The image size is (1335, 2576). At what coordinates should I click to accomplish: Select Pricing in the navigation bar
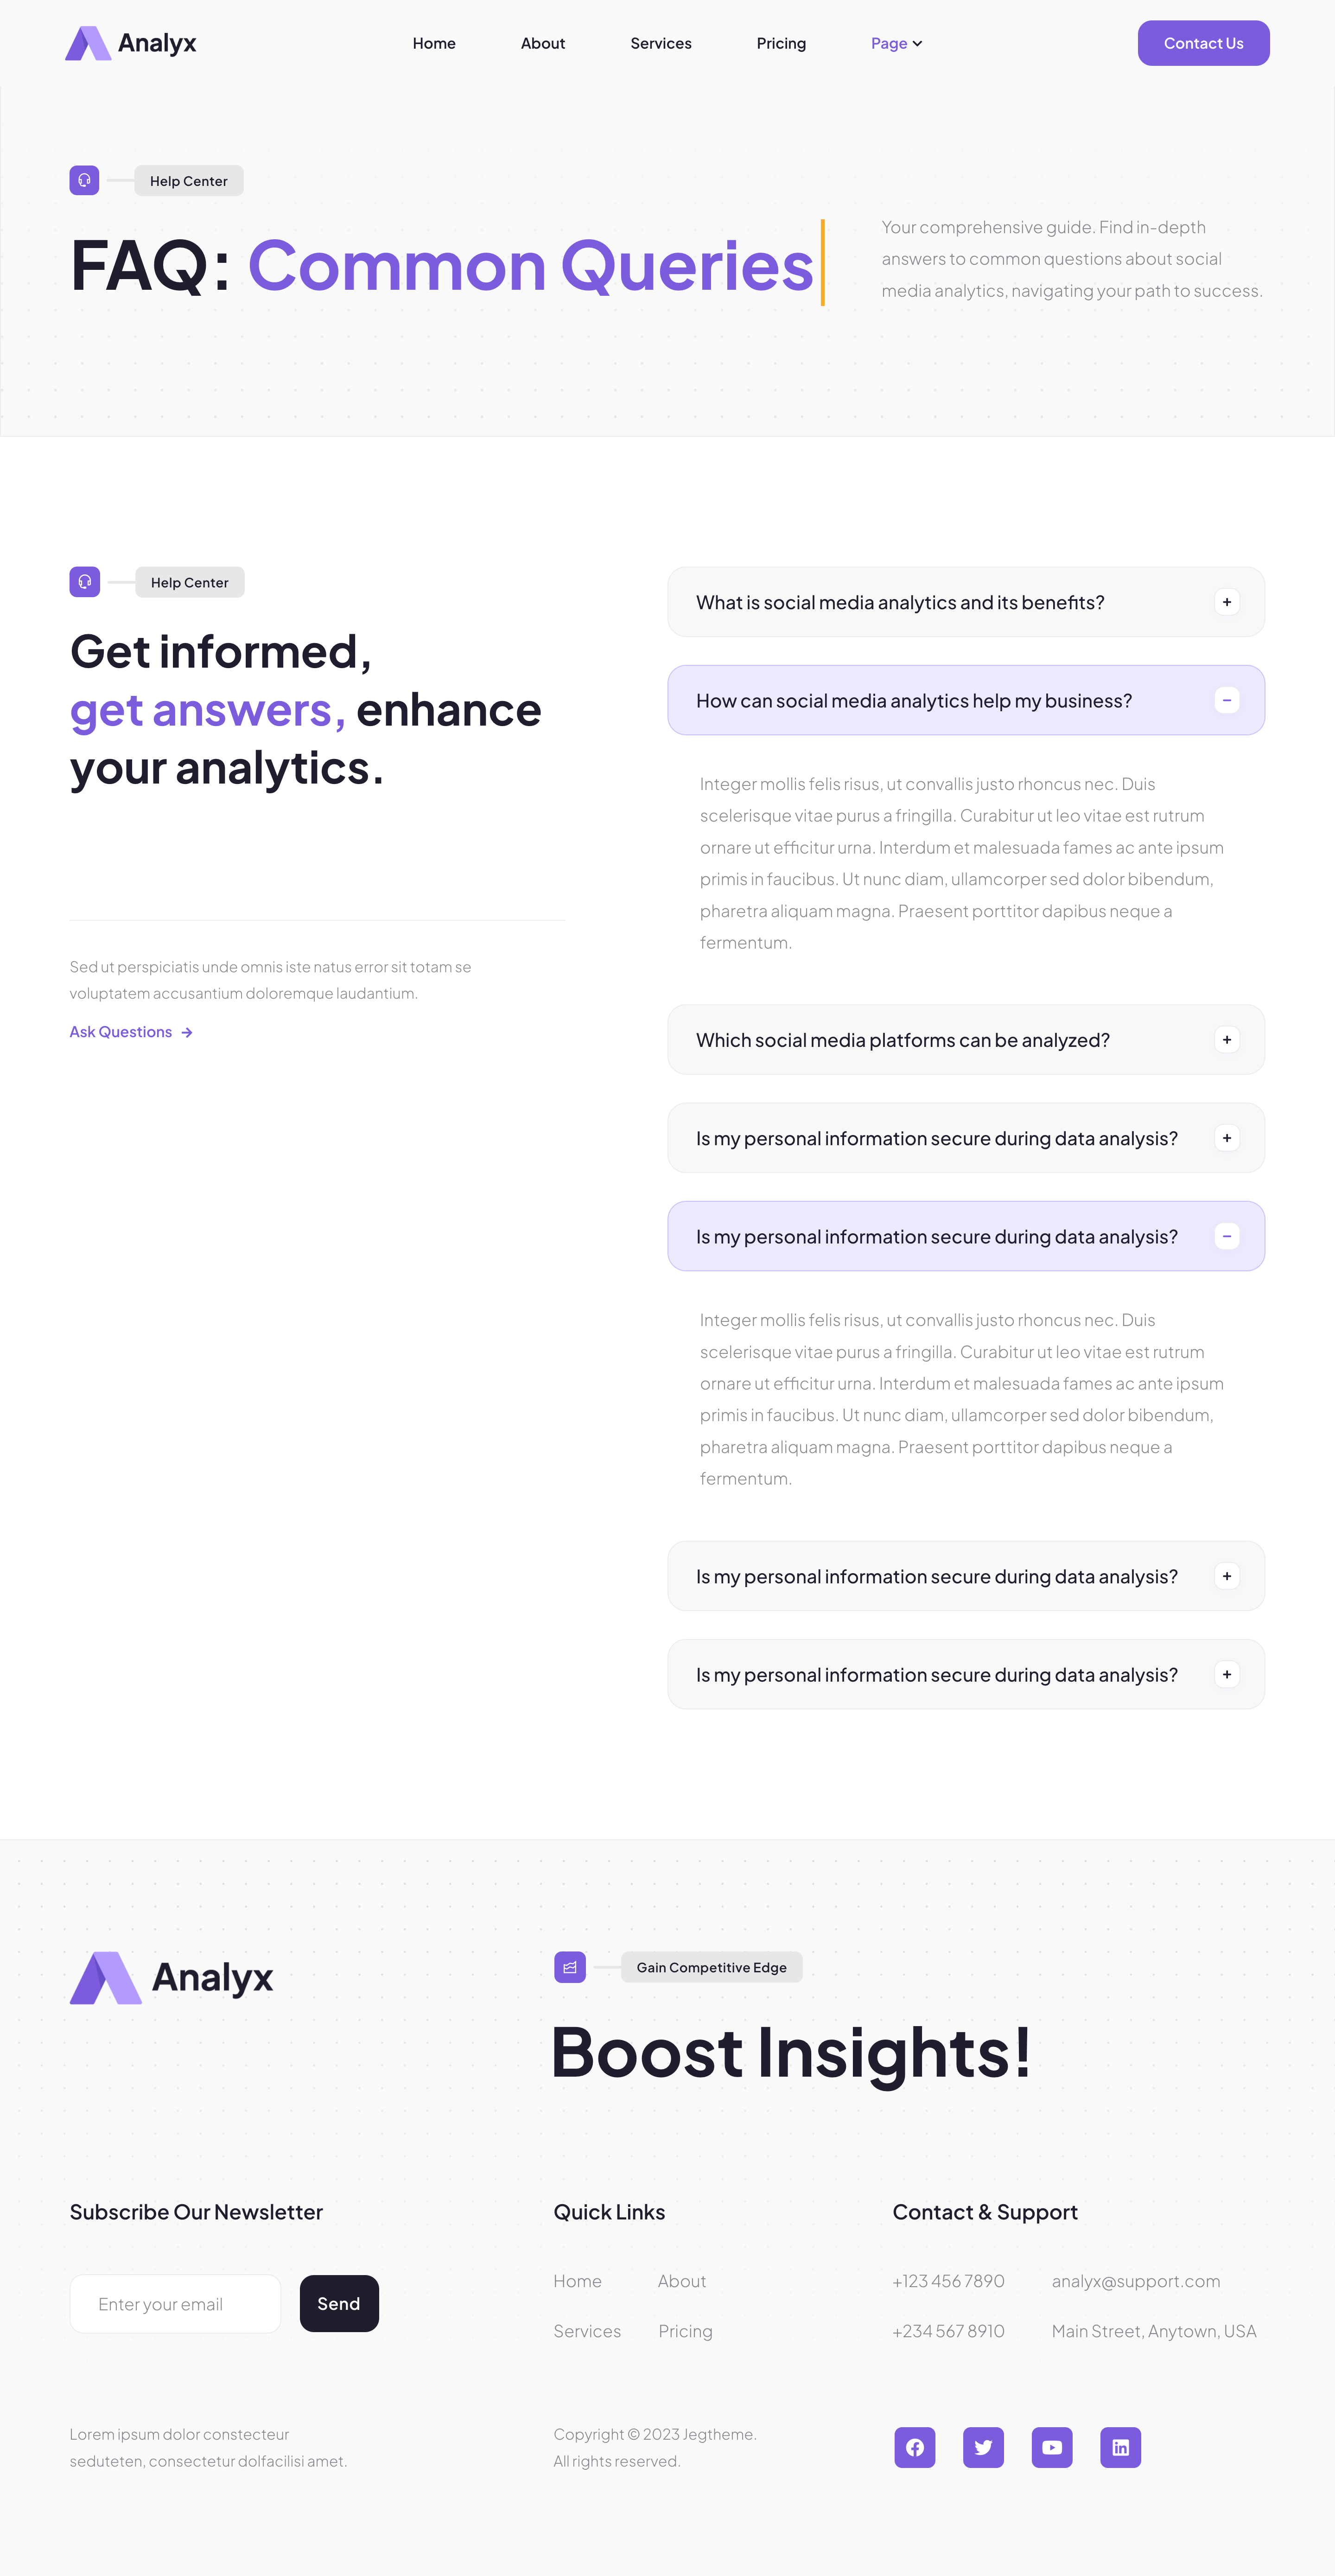tap(781, 43)
